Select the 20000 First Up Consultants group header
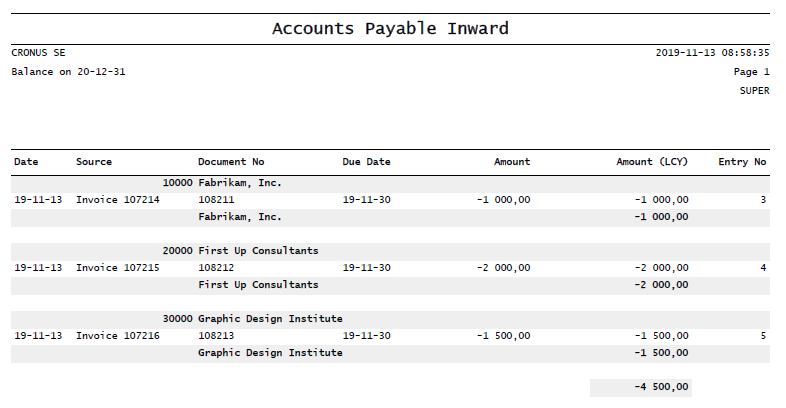 pos(240,251)
